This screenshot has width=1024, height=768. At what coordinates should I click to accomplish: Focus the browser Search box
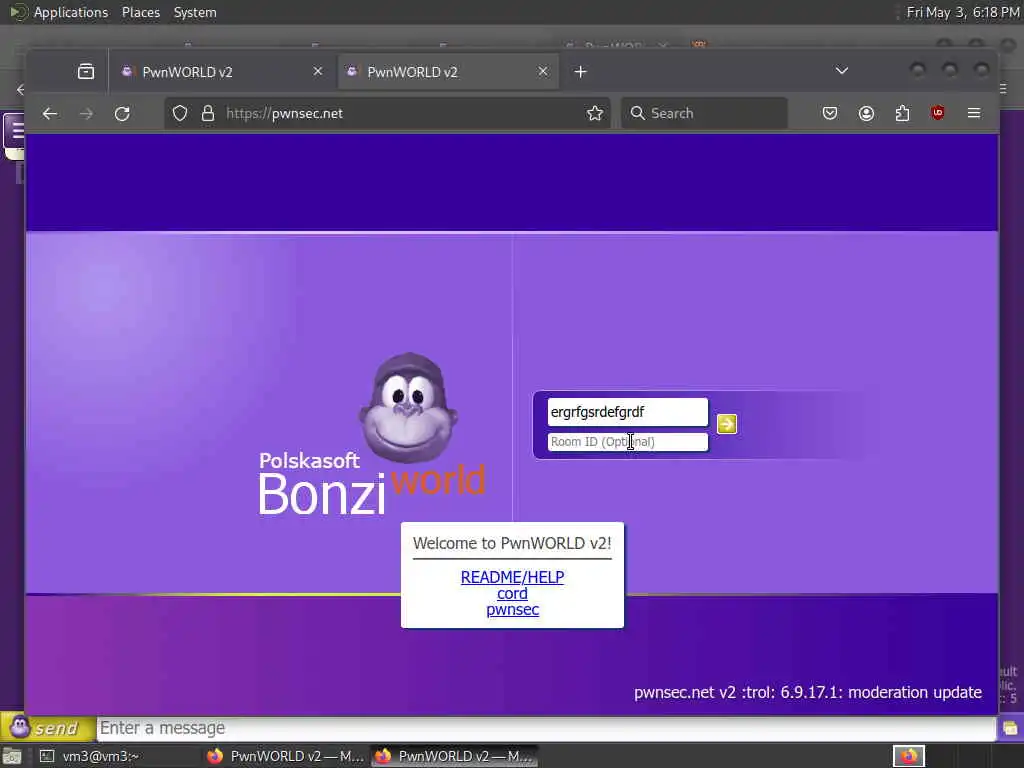click(704, 114)
